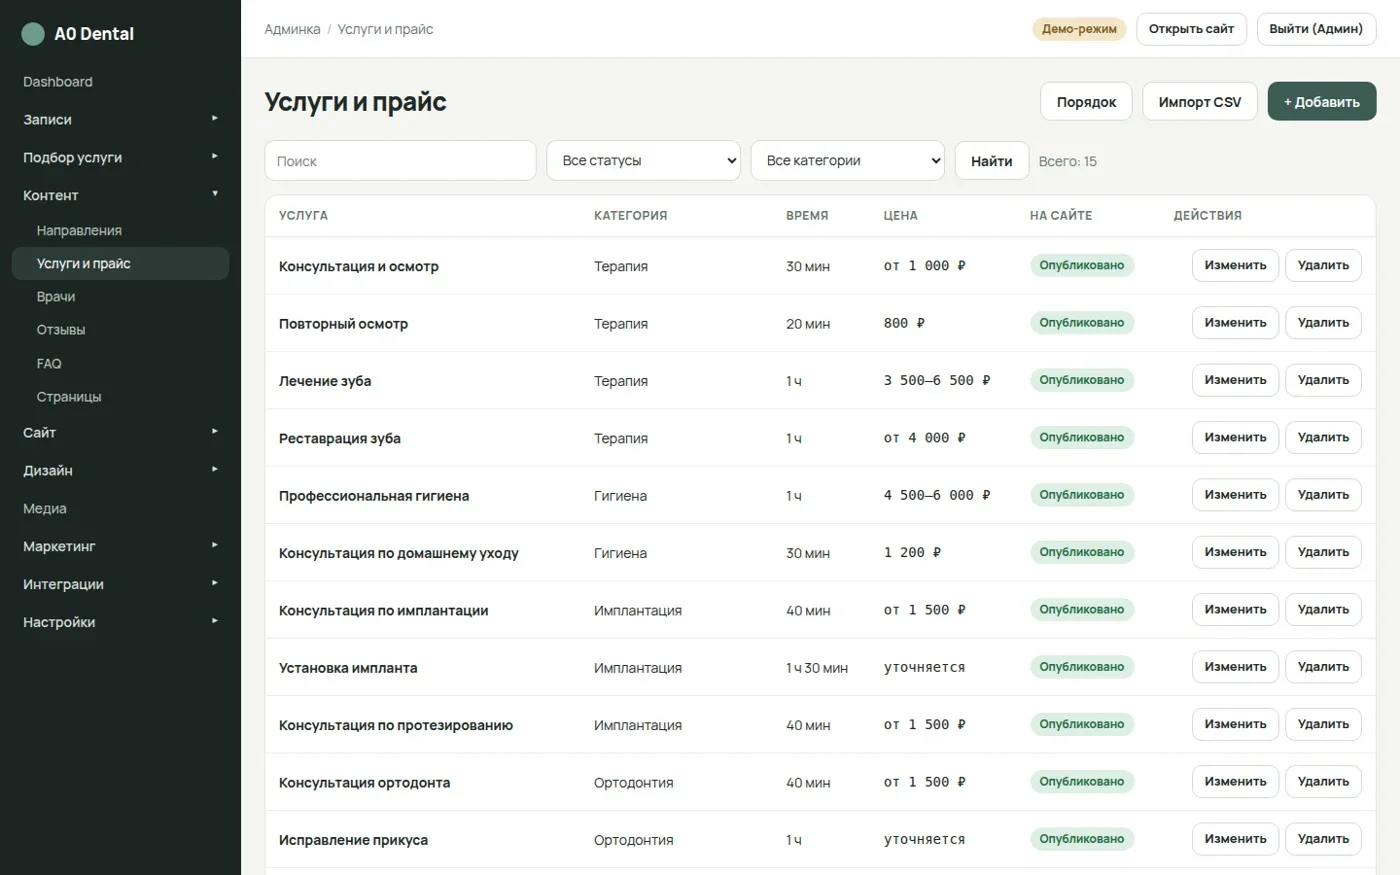This screenshot has height=875, width=1400.
Task: Expand the Интеграции section arrow
Action: coord(215,583)
